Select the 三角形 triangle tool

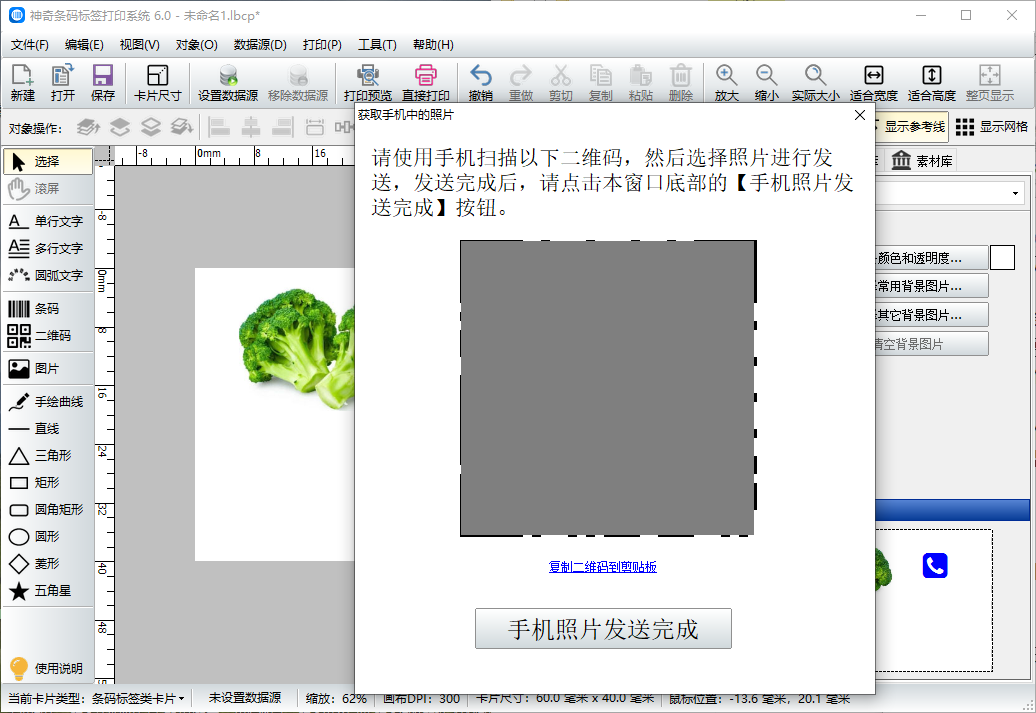[48, 456]
